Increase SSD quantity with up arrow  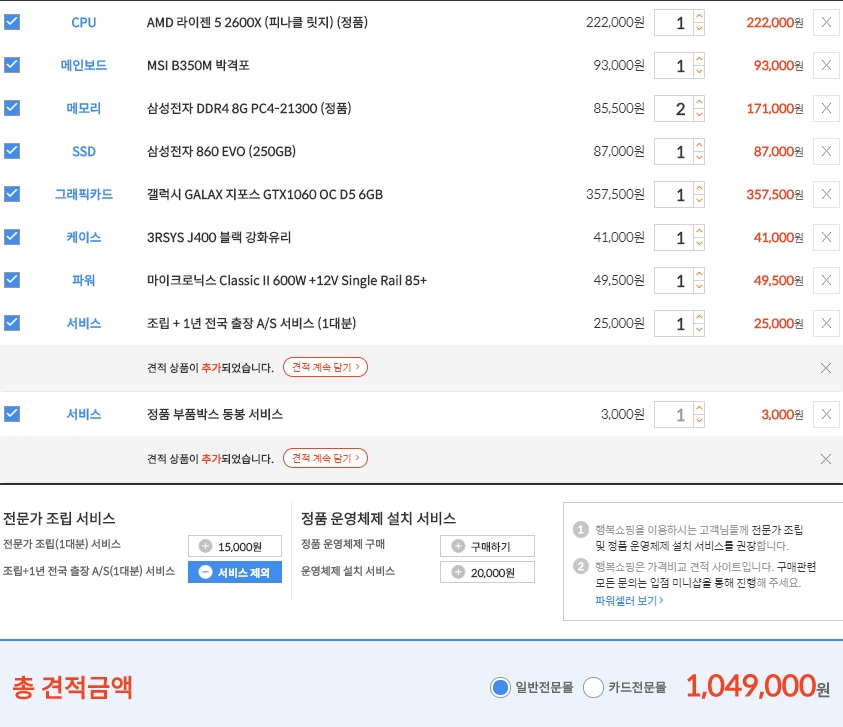tap(699, 145)
